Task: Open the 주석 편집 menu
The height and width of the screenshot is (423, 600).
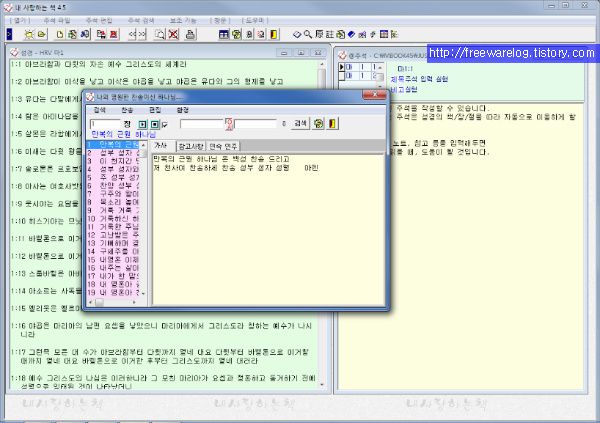Action: [x=99, y=20]
